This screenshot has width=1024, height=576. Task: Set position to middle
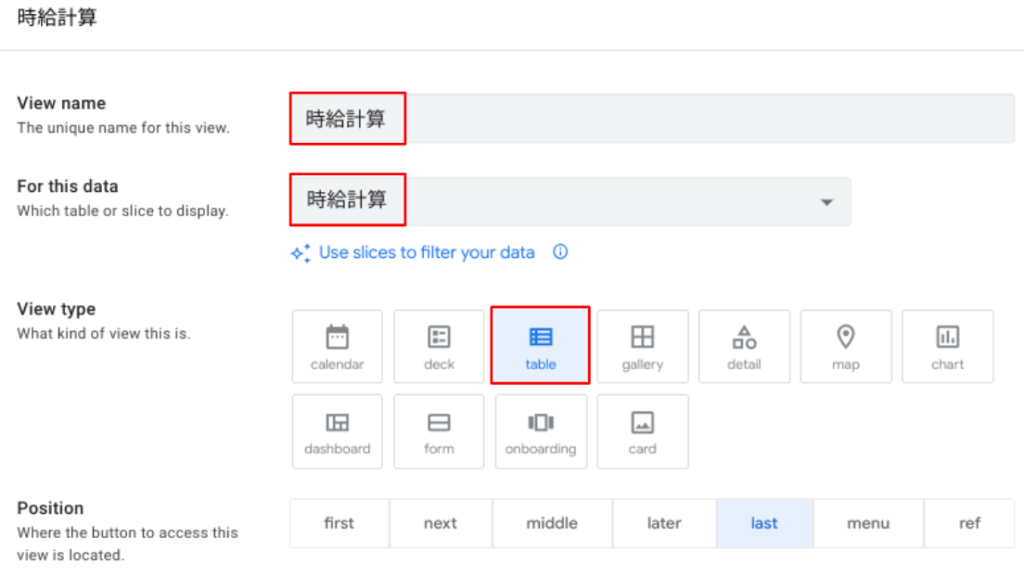point(552,523)
